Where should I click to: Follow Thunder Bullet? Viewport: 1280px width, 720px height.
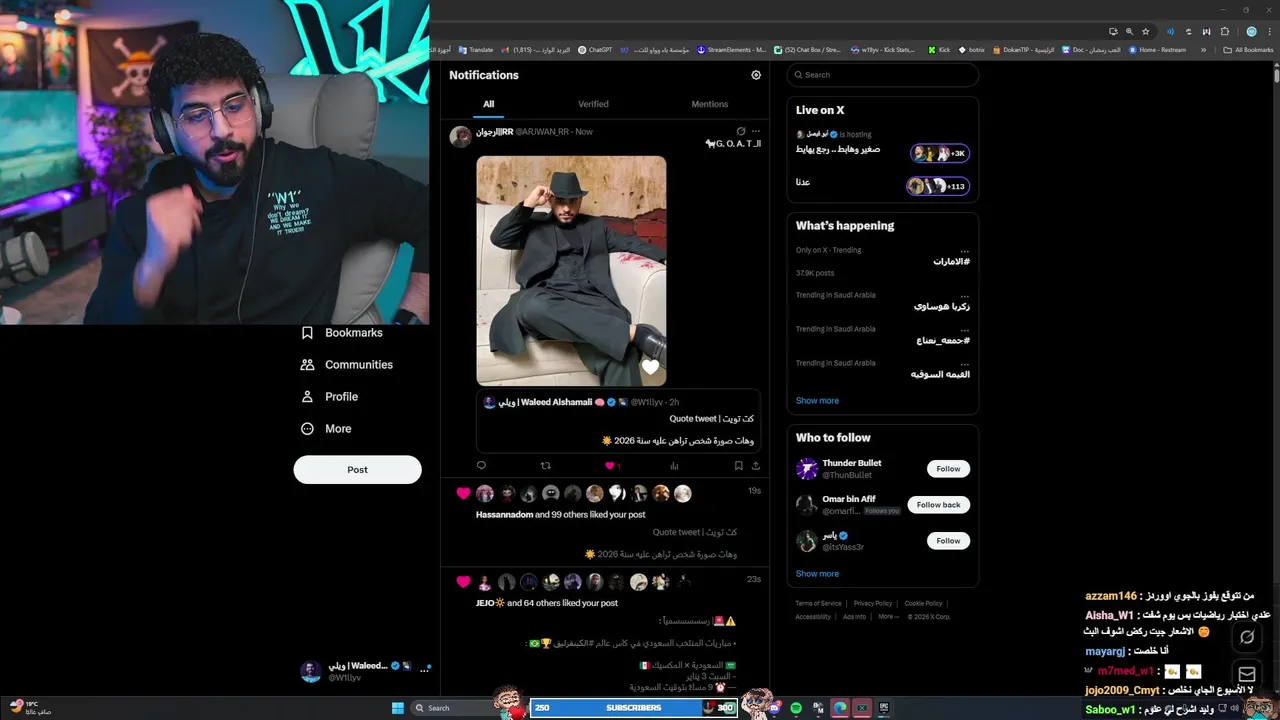click(948, 469)
